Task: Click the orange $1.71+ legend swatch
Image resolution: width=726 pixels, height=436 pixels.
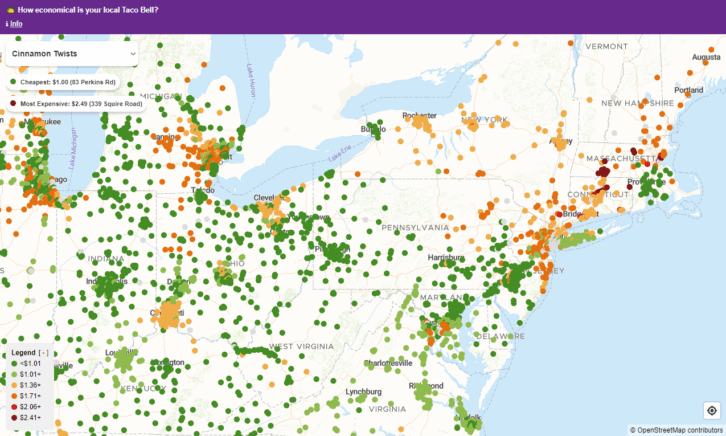Action: (14, 396)
